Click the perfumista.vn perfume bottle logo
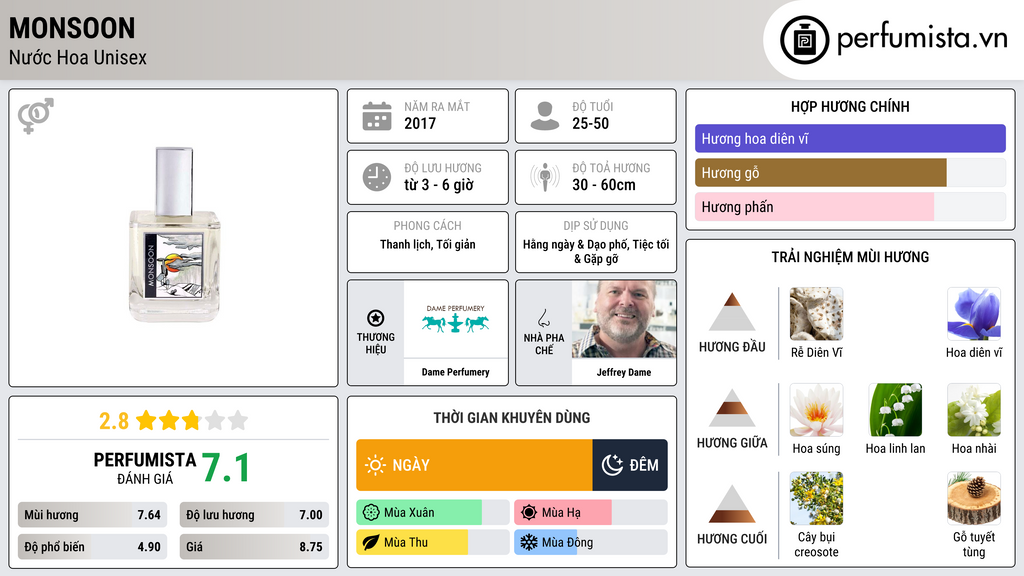1024x576 pixels. (804, 40)
